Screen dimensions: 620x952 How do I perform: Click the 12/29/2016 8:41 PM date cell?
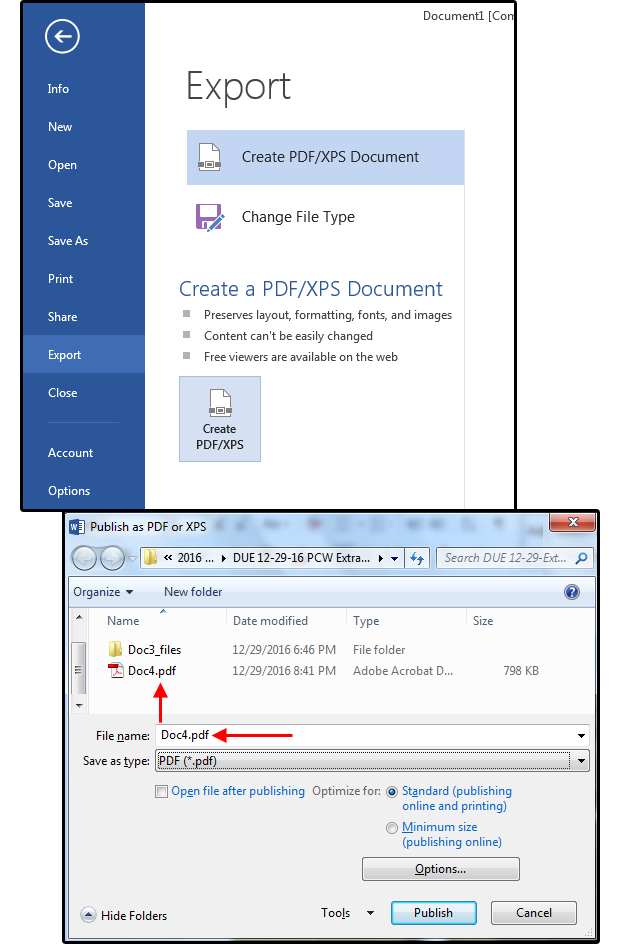(x=284, y=671)
